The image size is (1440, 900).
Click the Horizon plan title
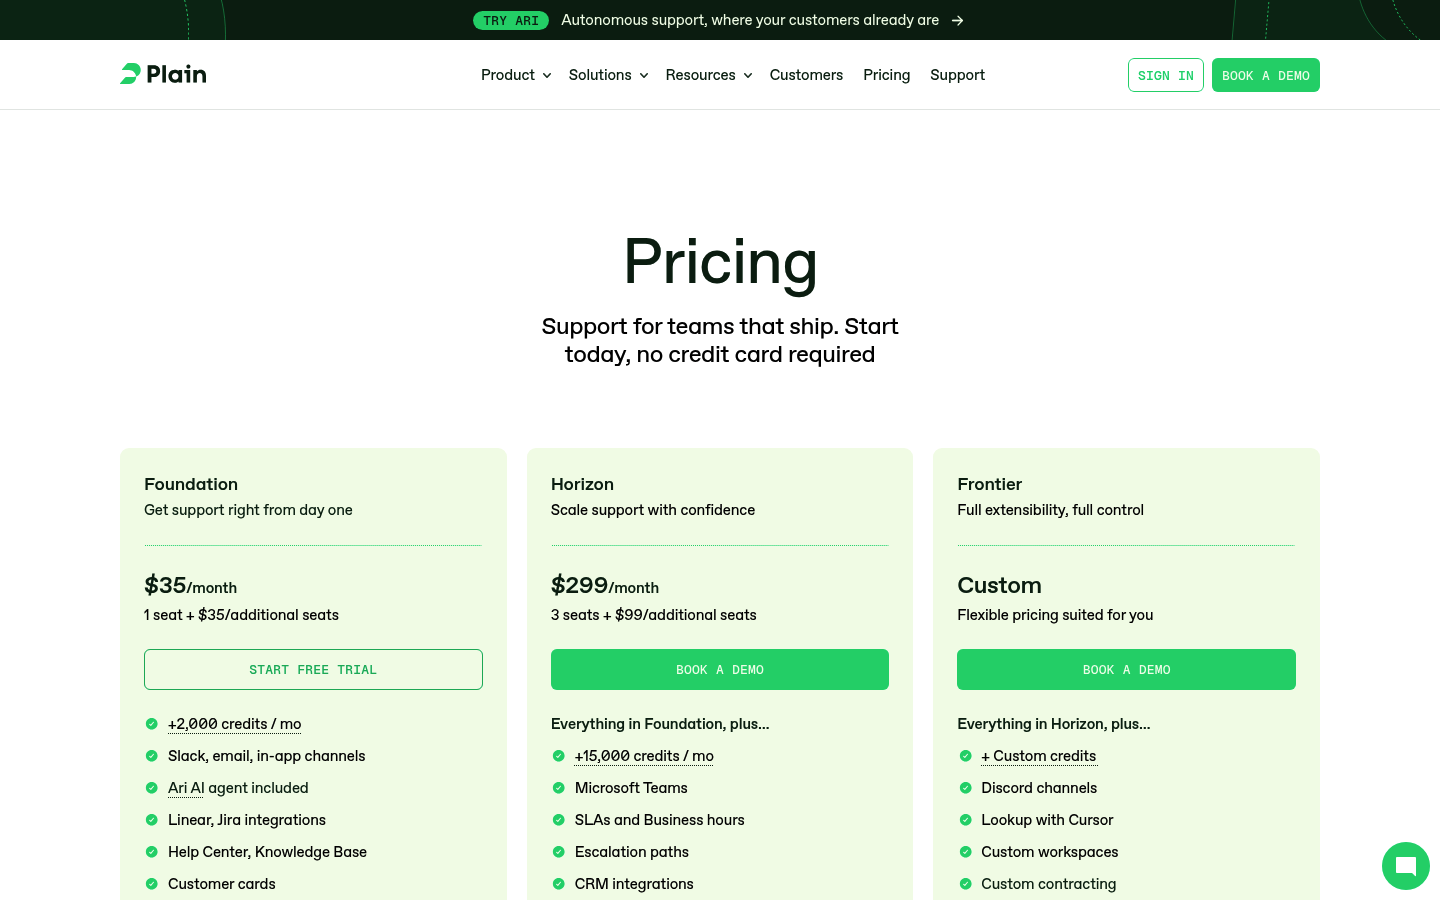click(x=582, y=484)
